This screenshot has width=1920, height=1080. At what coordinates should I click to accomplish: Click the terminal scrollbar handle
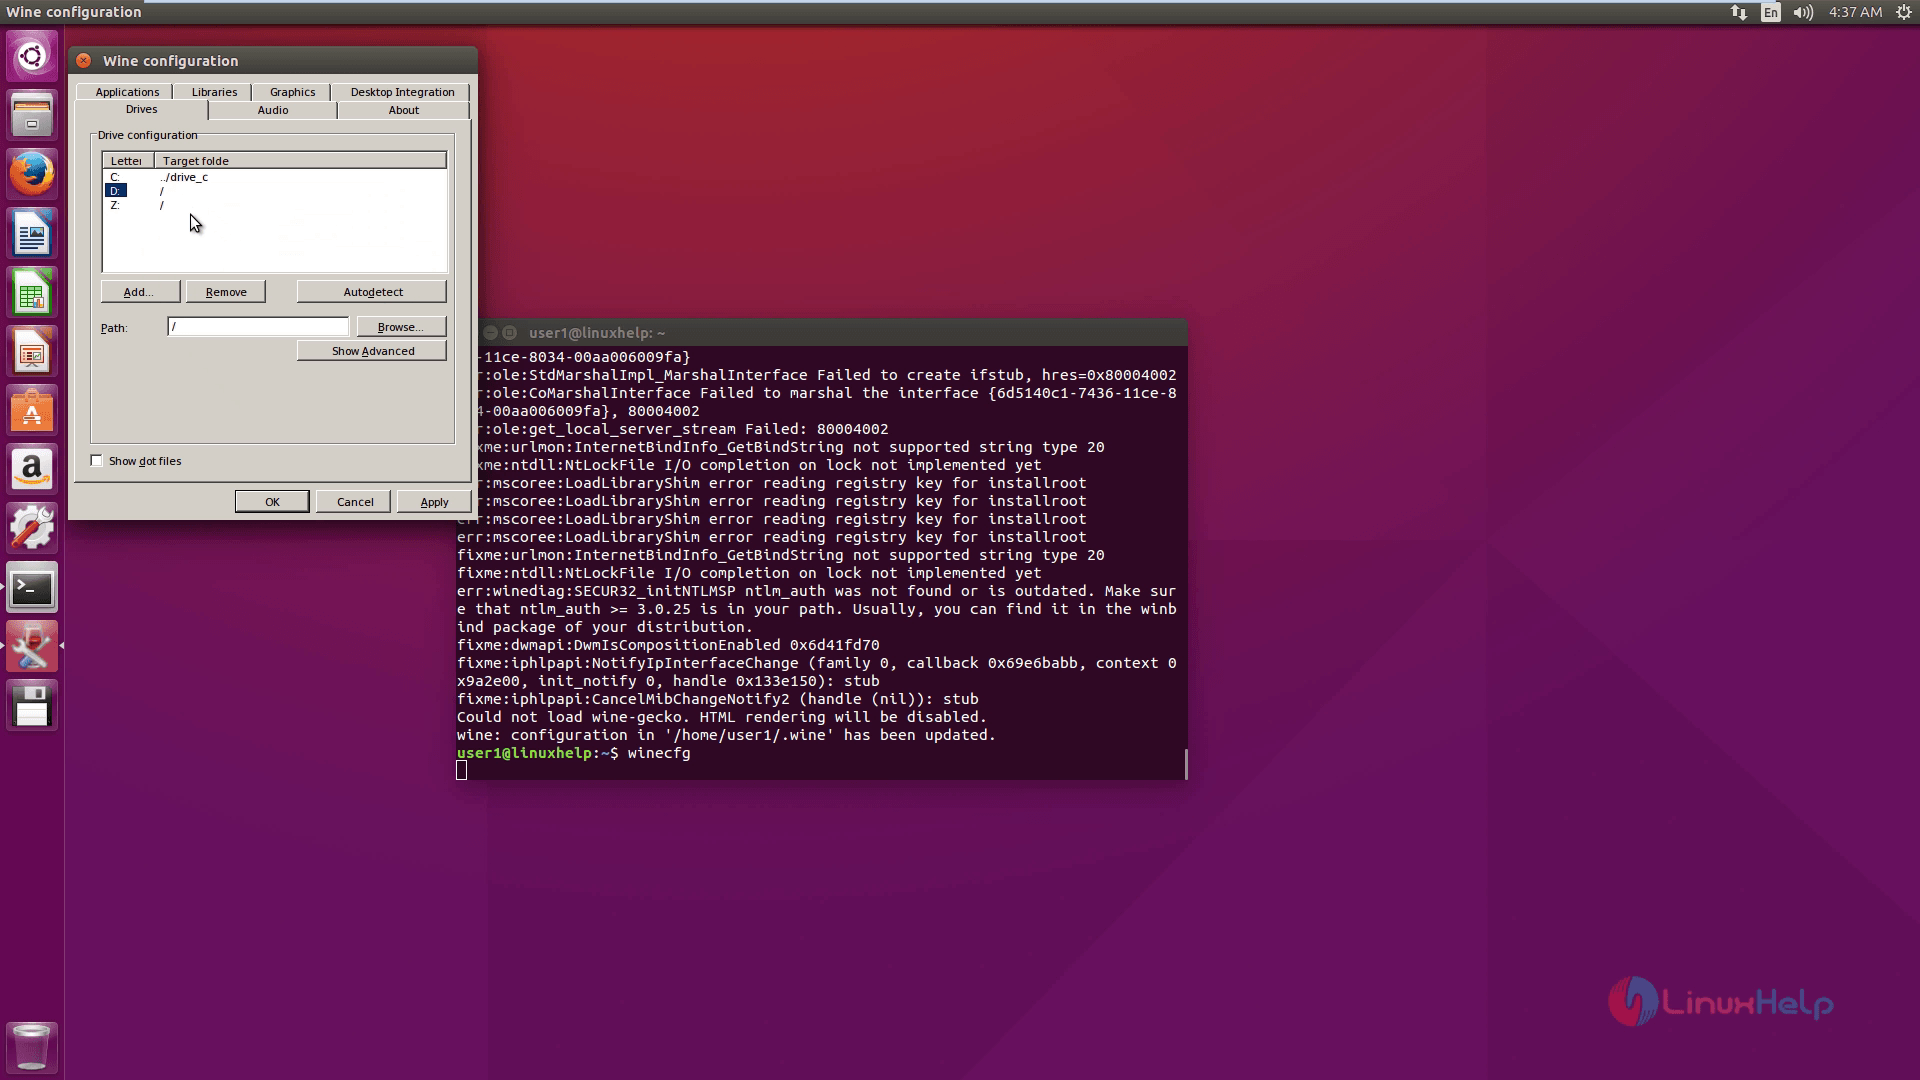[1185, 764]
